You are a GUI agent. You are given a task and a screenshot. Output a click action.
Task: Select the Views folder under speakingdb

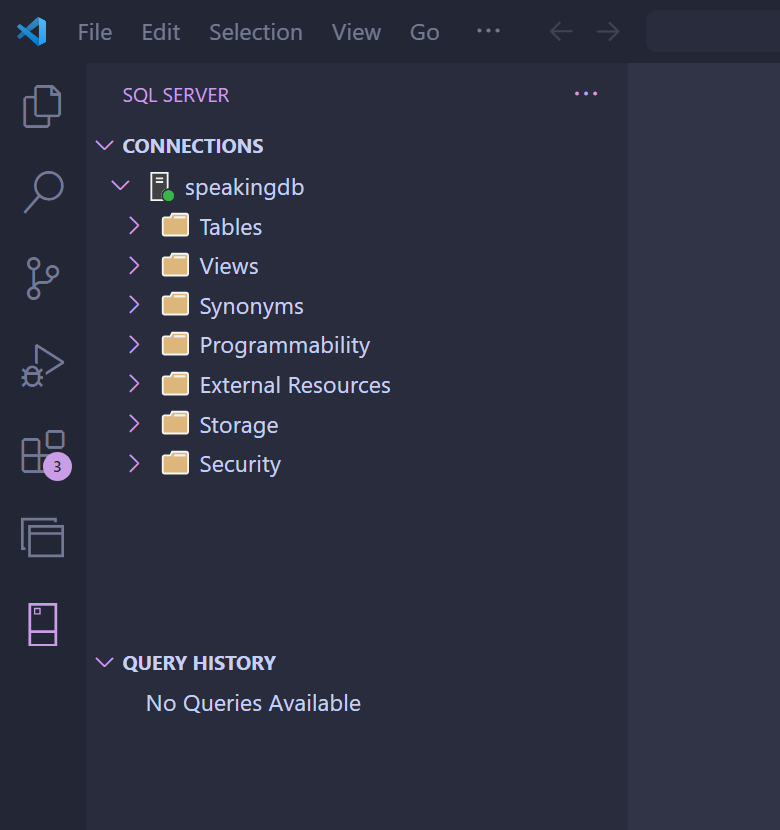pos(229,266)
